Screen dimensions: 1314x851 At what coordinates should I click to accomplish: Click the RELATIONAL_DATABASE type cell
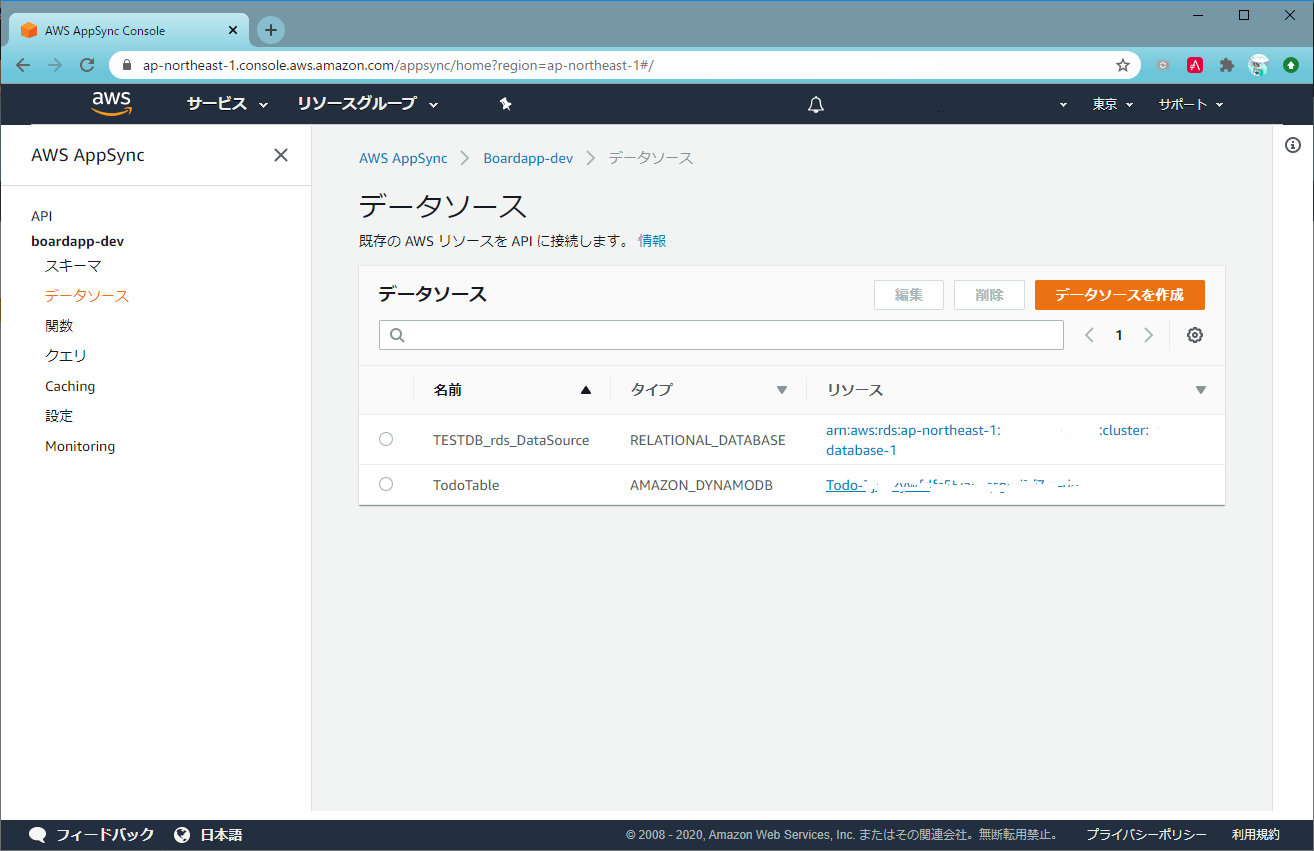point(708,440)
